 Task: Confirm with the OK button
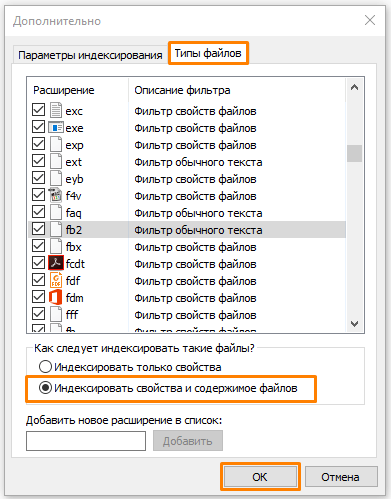click(x=260, y=477)
